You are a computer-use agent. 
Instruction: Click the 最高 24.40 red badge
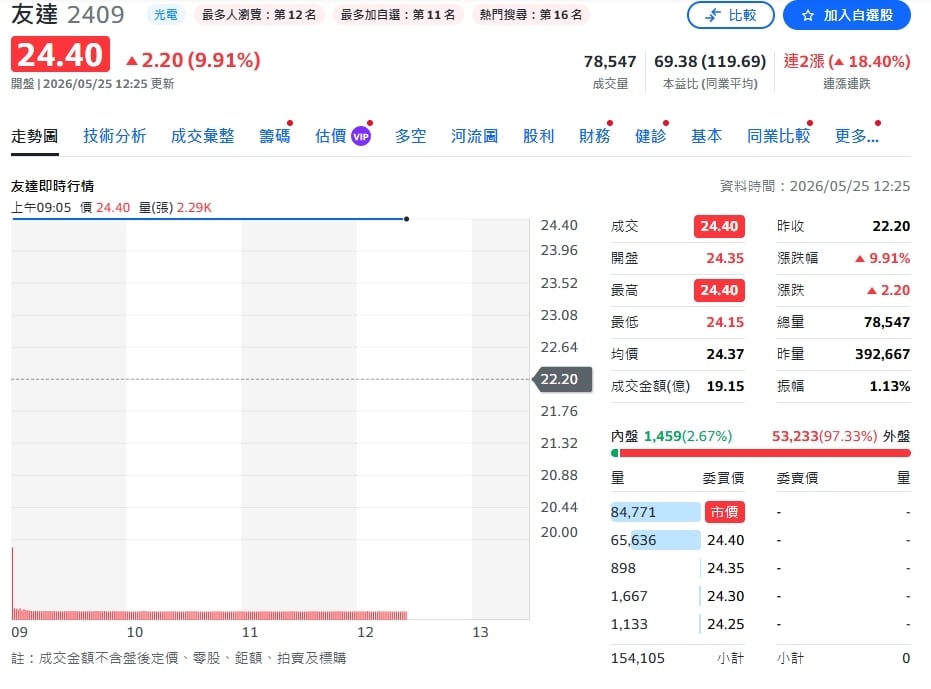pos(719,290)
